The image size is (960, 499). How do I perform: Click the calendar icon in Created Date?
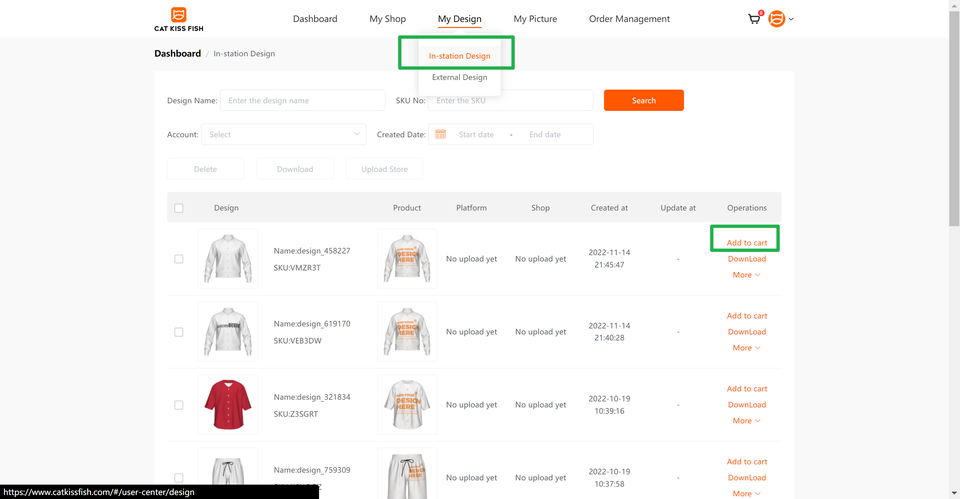click(440, 134)
